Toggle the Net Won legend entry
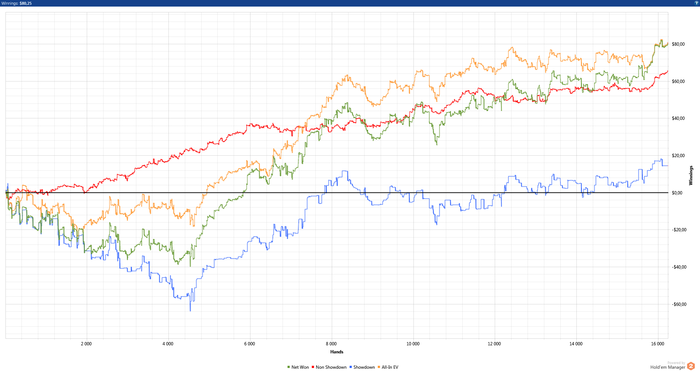 pos(298,367)
